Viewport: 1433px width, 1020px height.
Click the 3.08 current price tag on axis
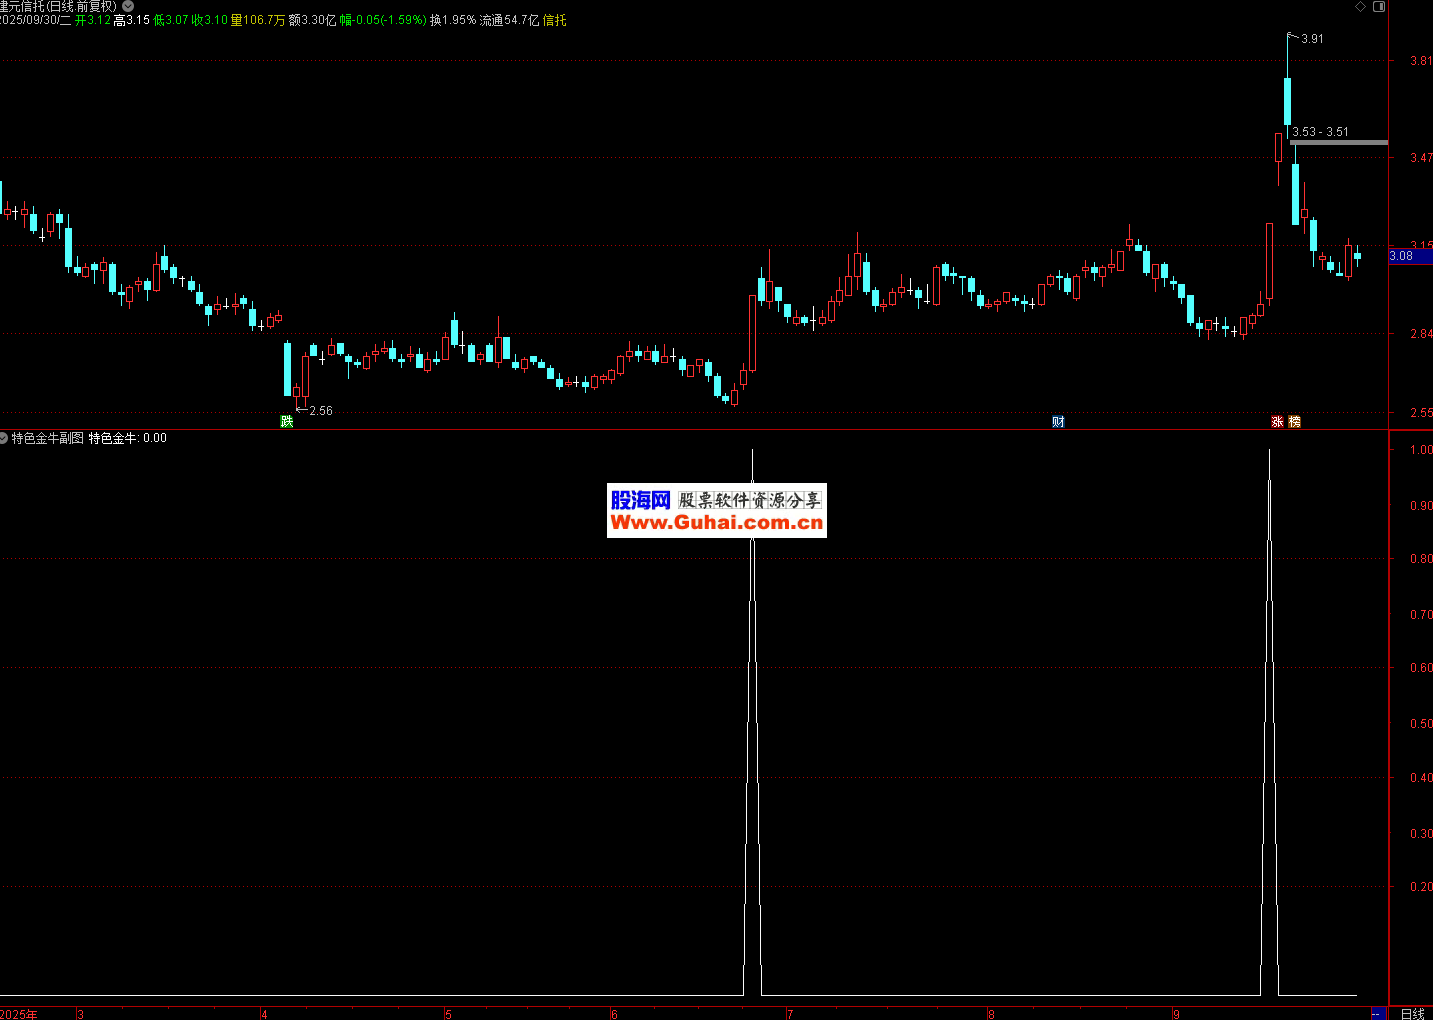click(1402, 256)
